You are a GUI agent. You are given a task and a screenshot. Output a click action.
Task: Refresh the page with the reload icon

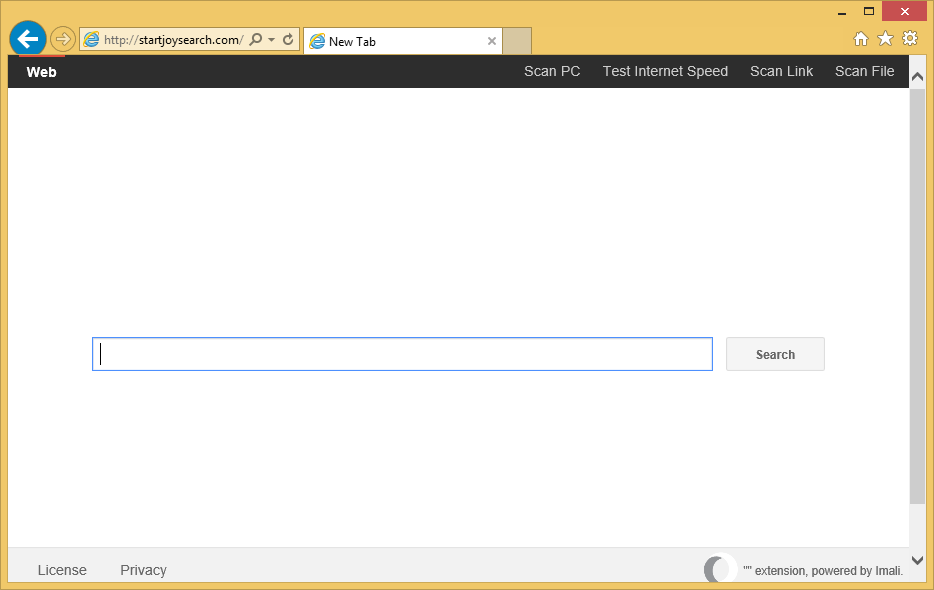pyautogui.click(x=288, y=40)
